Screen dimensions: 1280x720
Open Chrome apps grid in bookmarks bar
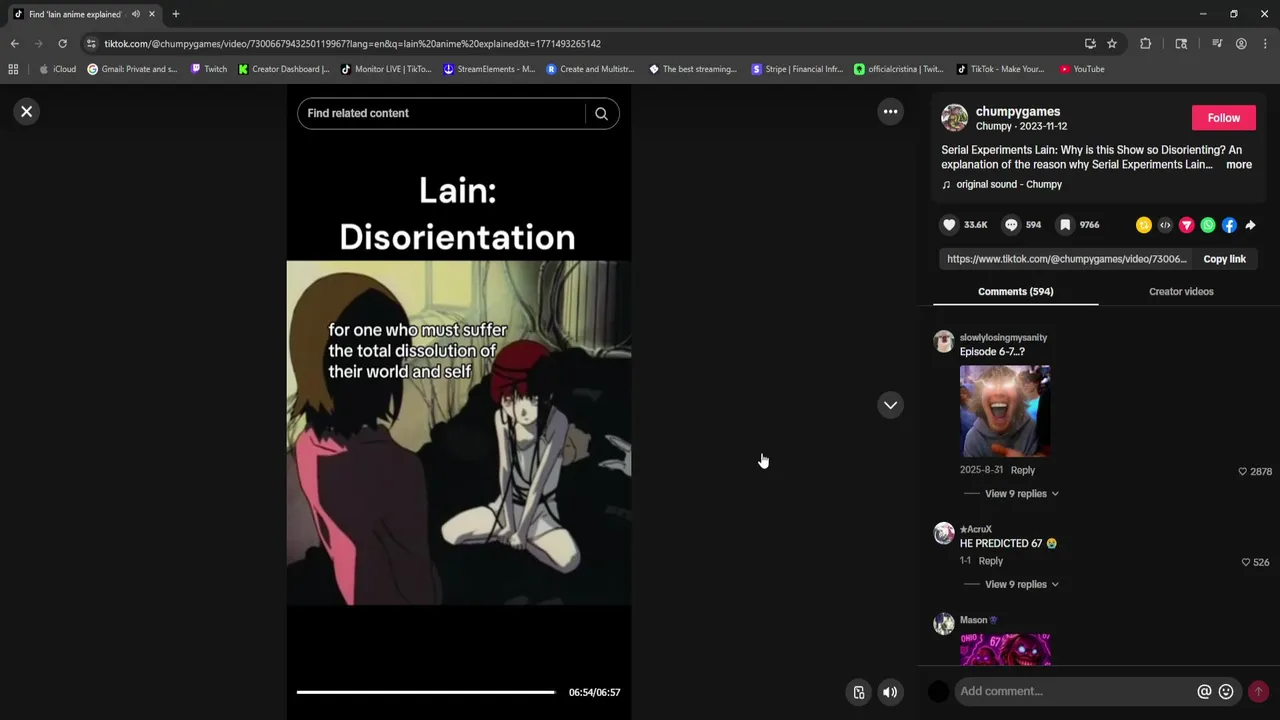click(13, 69)
